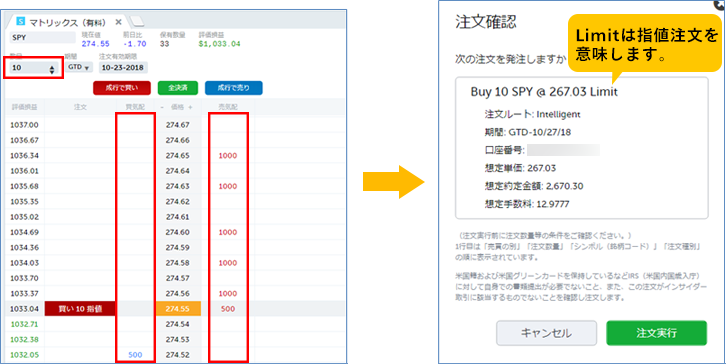
Task: Click price cell 274.53
Action: coord(178,339)
